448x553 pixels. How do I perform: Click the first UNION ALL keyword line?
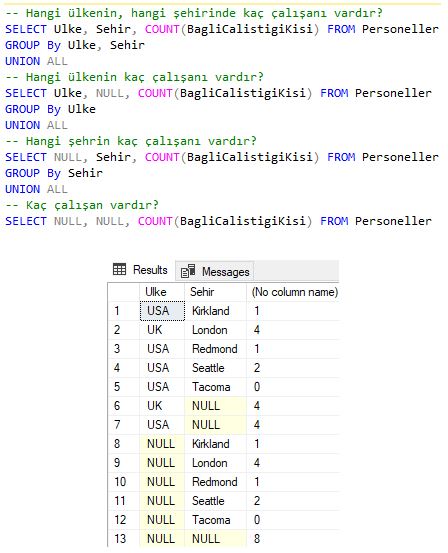click(36, 61)
